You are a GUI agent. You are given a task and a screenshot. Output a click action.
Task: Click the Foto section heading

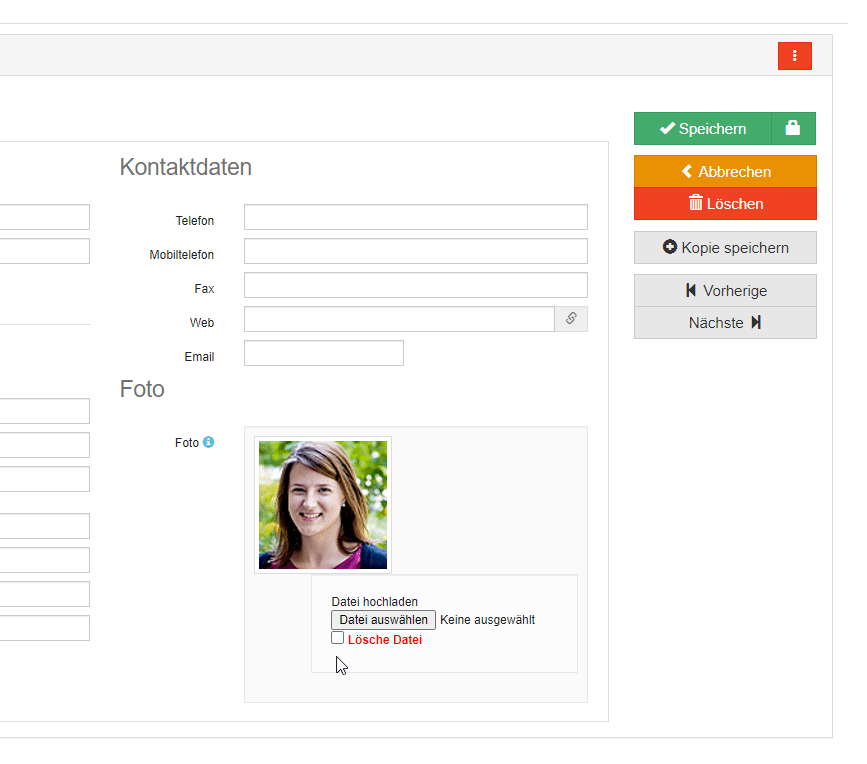point(142,389)
